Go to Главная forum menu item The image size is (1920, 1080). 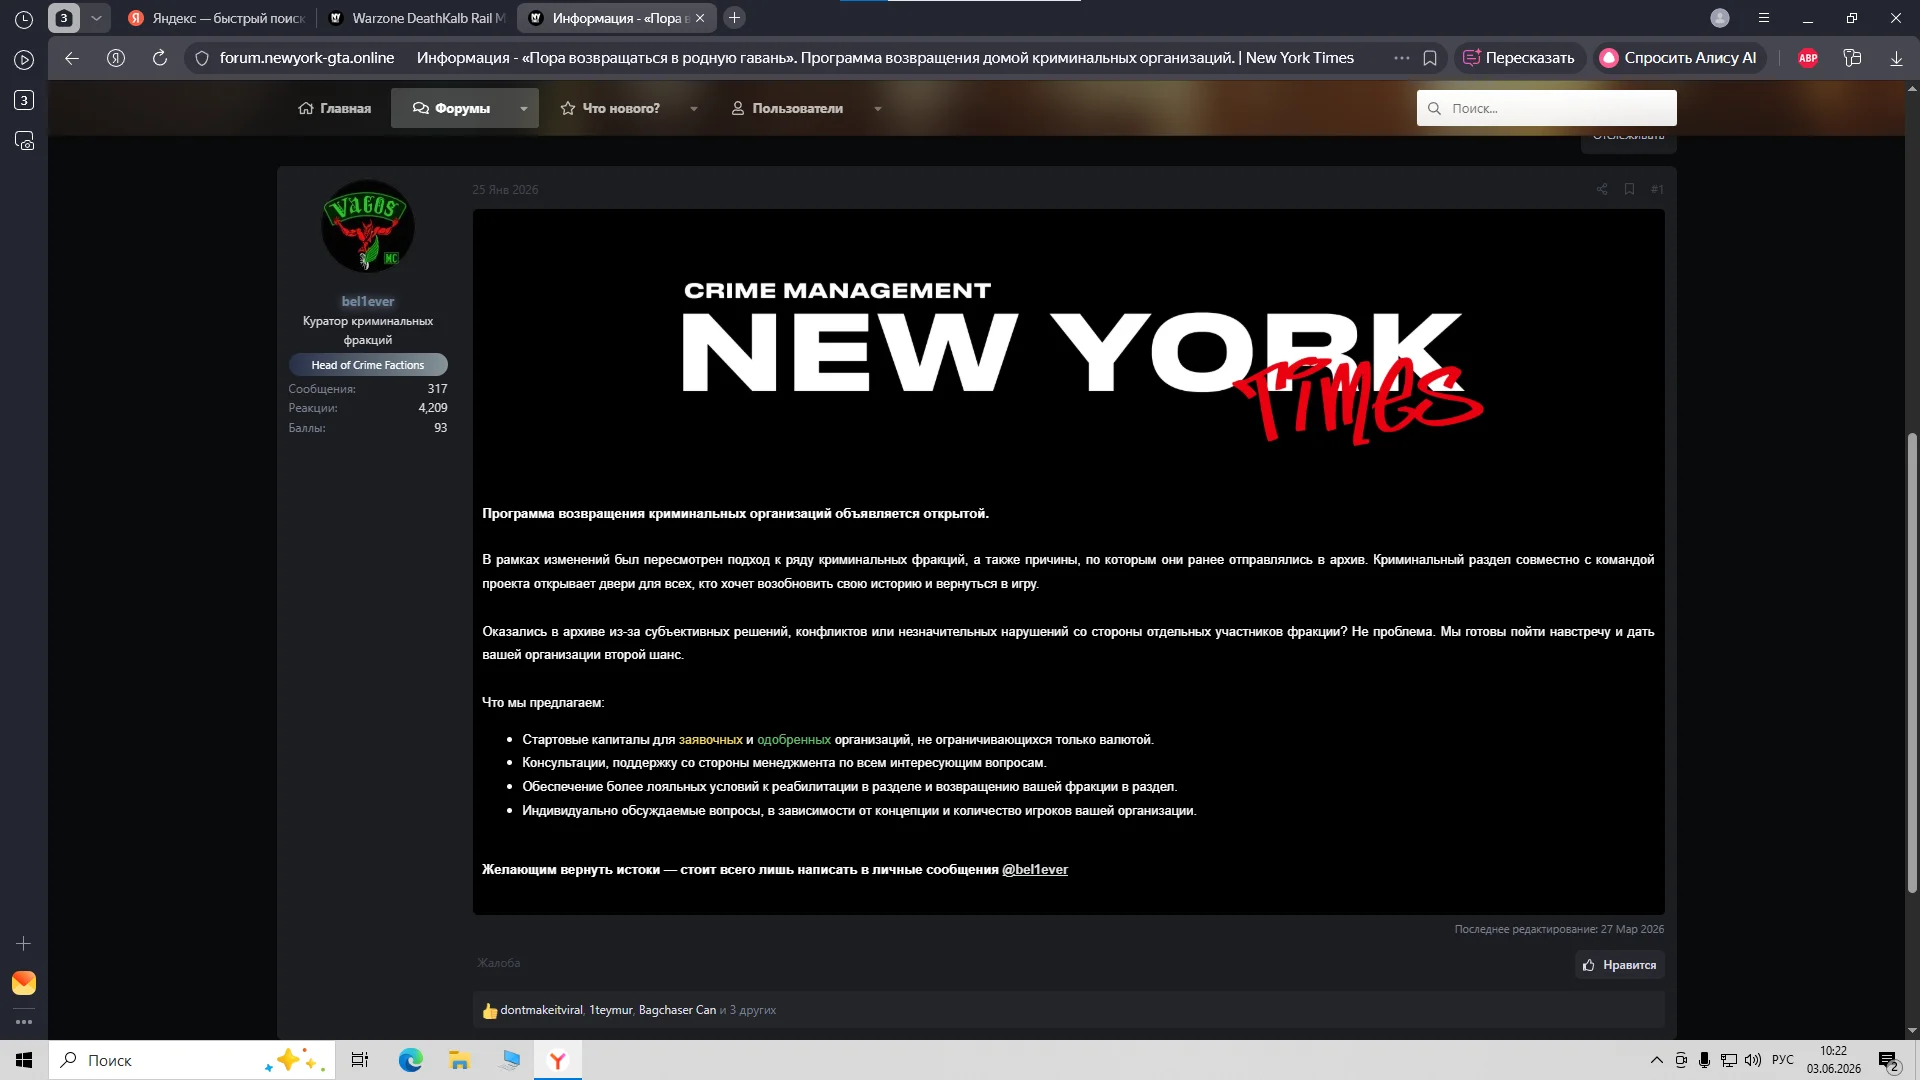pyautogui.click(x=335, y=108)
